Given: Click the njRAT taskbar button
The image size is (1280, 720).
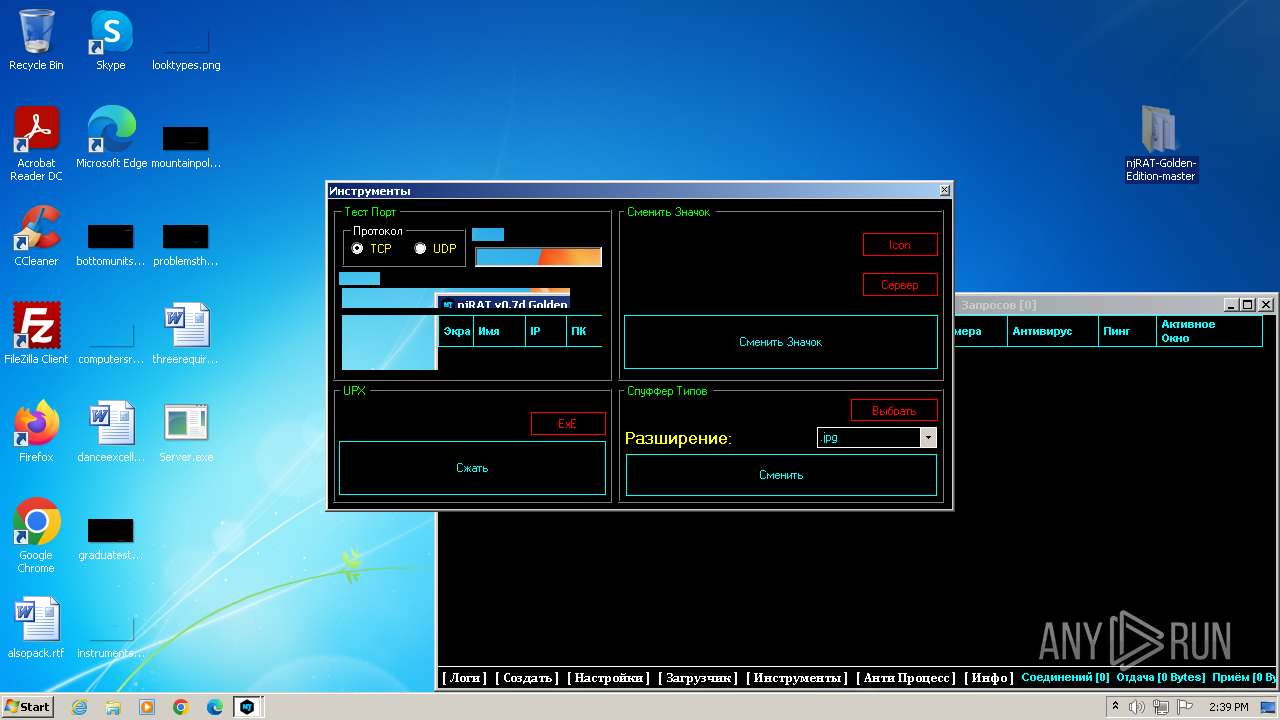Looking at the screenshot, I should (247, 707).
